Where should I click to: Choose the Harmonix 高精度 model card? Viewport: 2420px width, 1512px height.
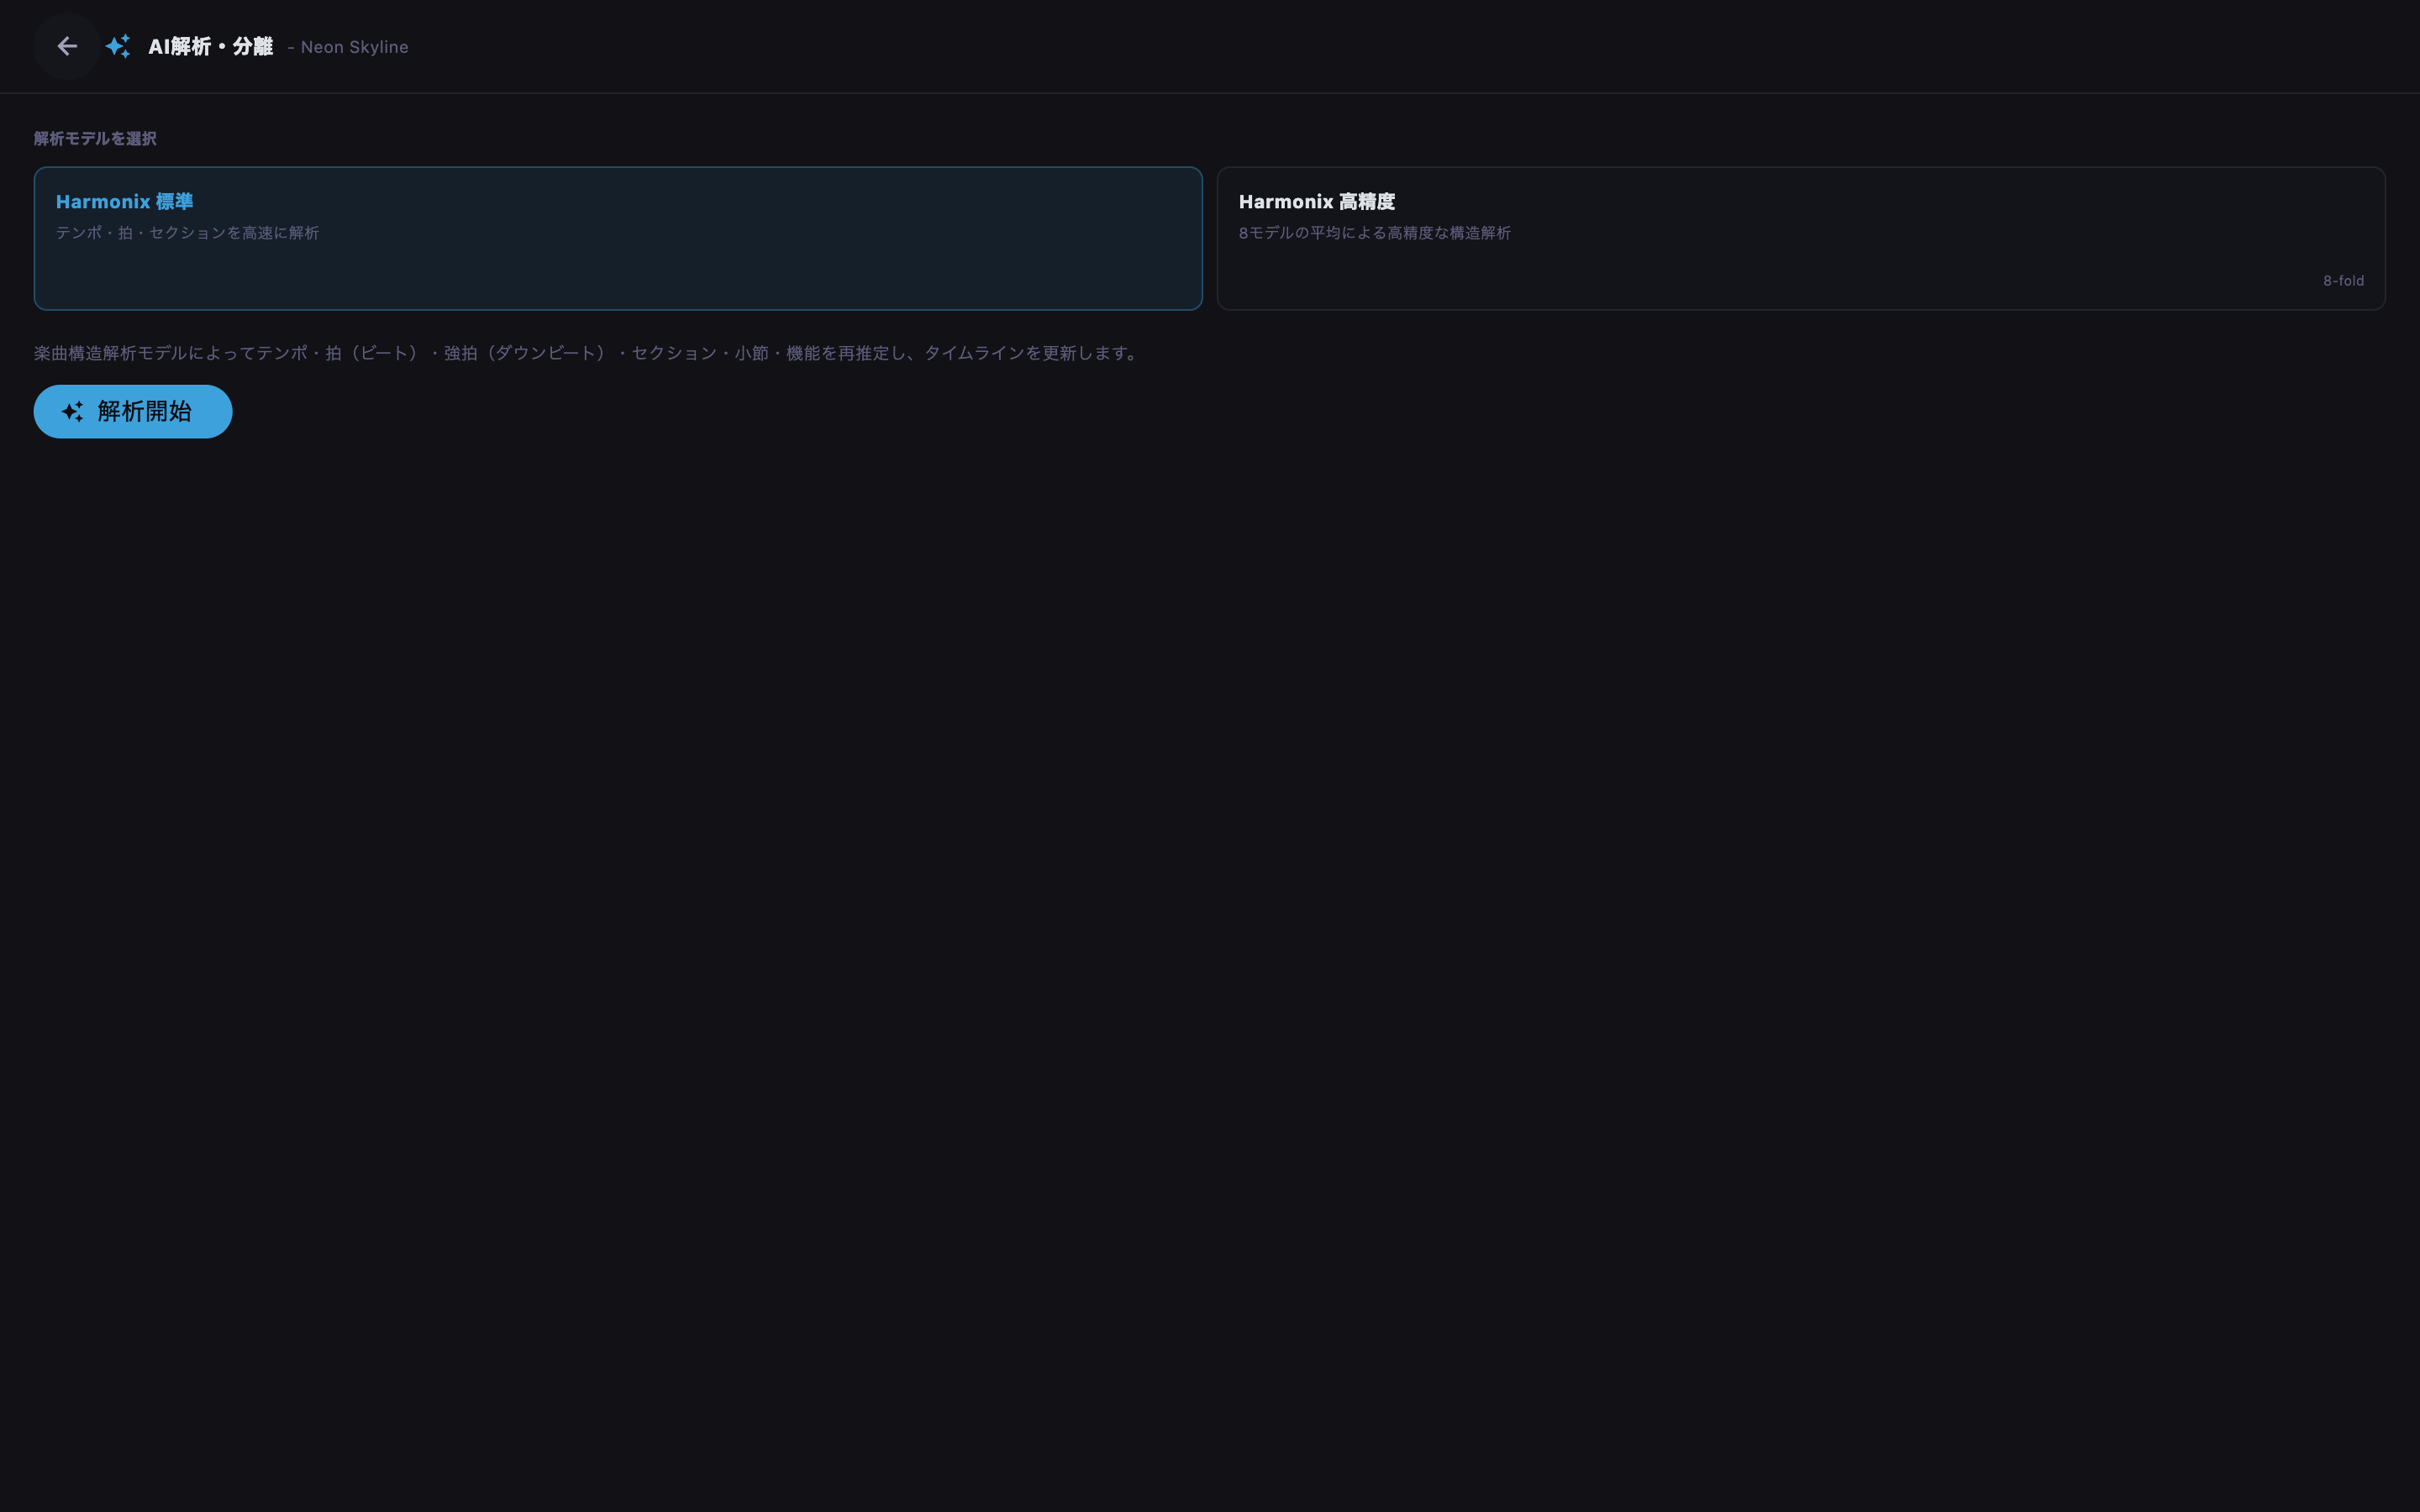pyautogui.click(x=1801, y=238)
